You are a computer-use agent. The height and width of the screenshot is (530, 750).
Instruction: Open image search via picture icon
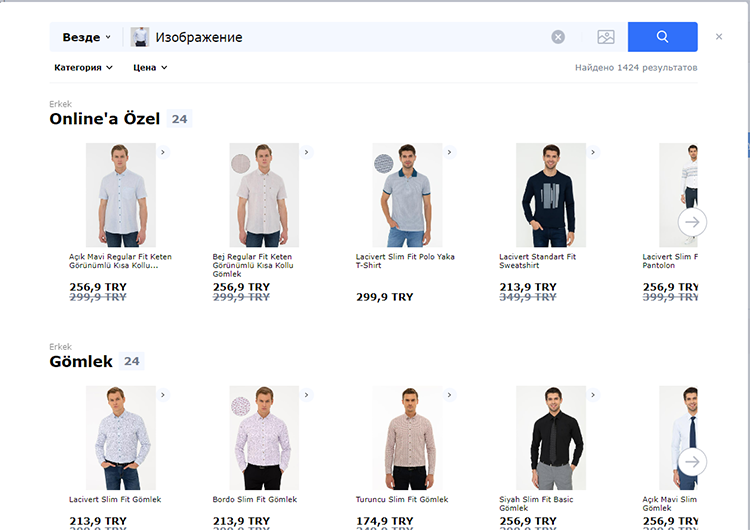coord(606,37)
